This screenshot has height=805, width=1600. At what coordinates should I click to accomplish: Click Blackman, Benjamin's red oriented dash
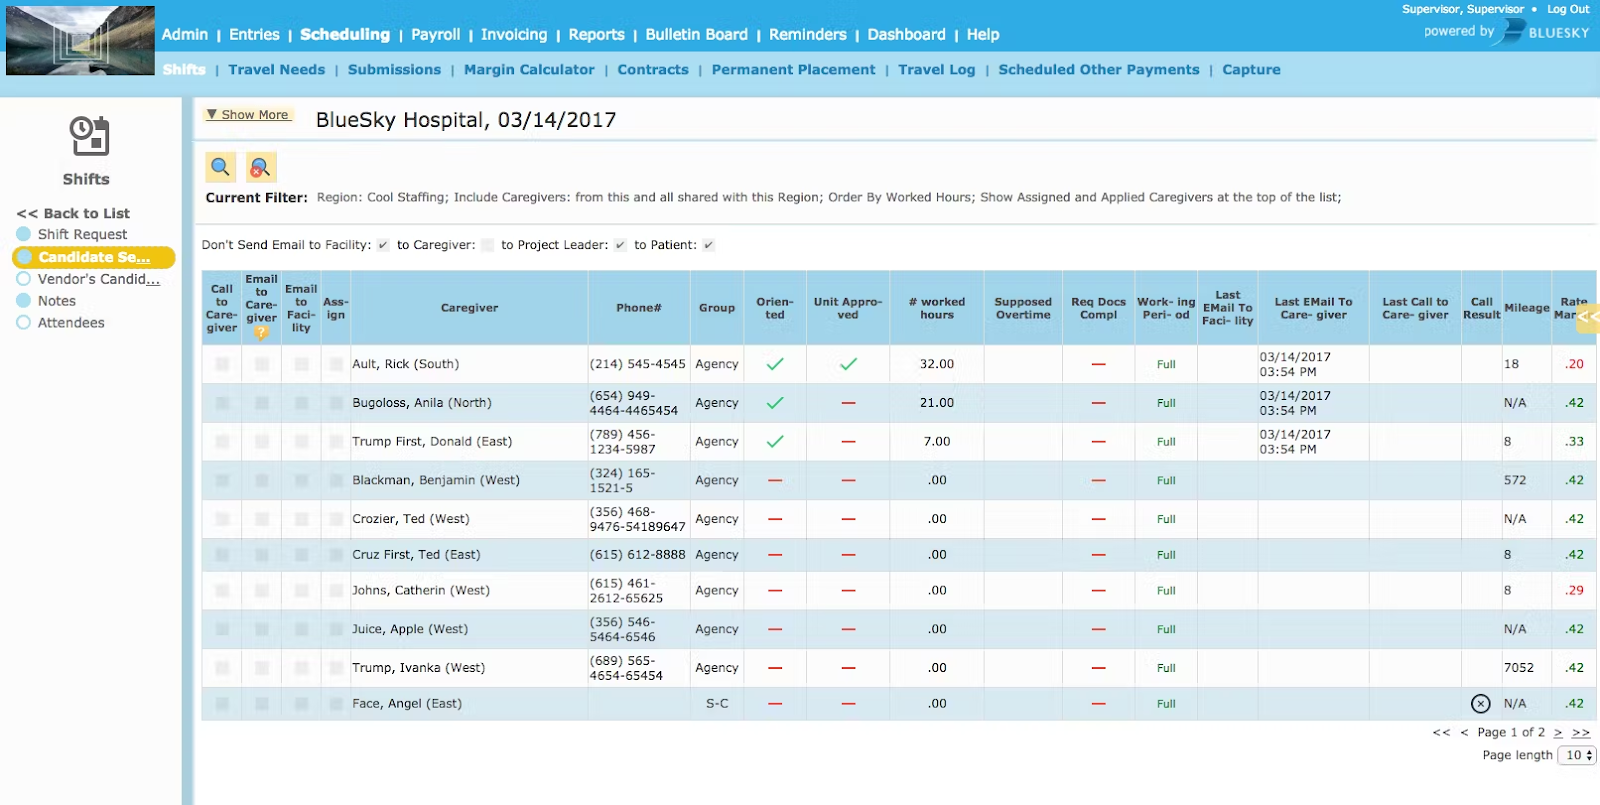coord(775,480)
